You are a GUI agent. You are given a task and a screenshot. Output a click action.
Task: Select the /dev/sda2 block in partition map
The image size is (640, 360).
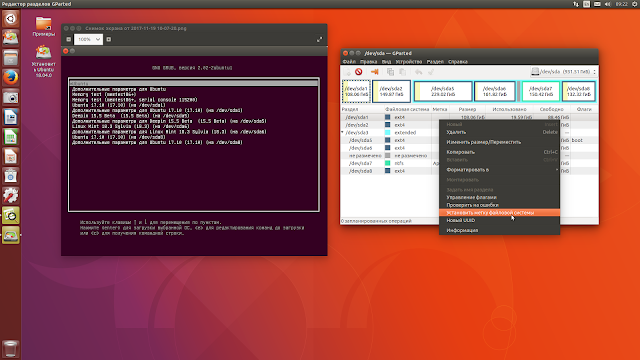coord(391,91)
